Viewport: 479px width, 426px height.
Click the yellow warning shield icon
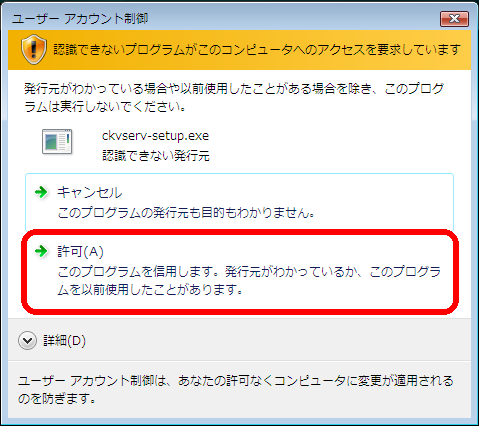(x=33, y=49)
